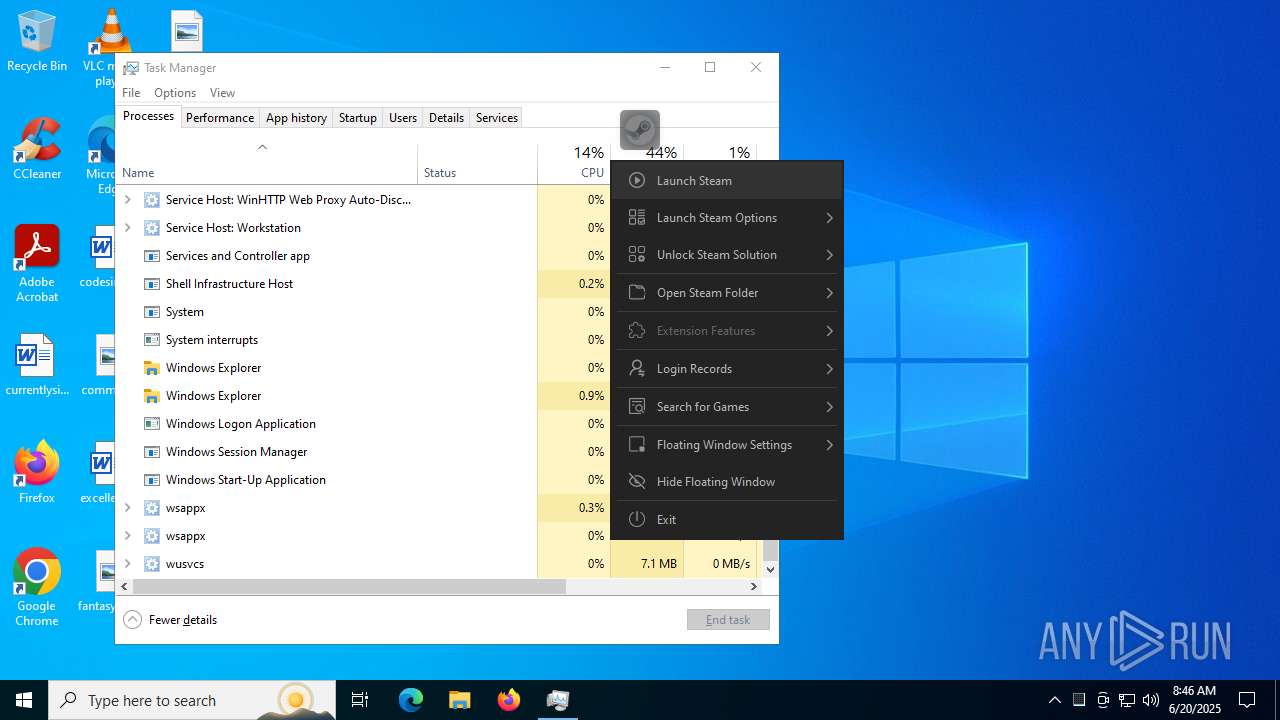Screen dimensions: 1280x720
Task: Switch to the Startup tab
Action: 357,118
